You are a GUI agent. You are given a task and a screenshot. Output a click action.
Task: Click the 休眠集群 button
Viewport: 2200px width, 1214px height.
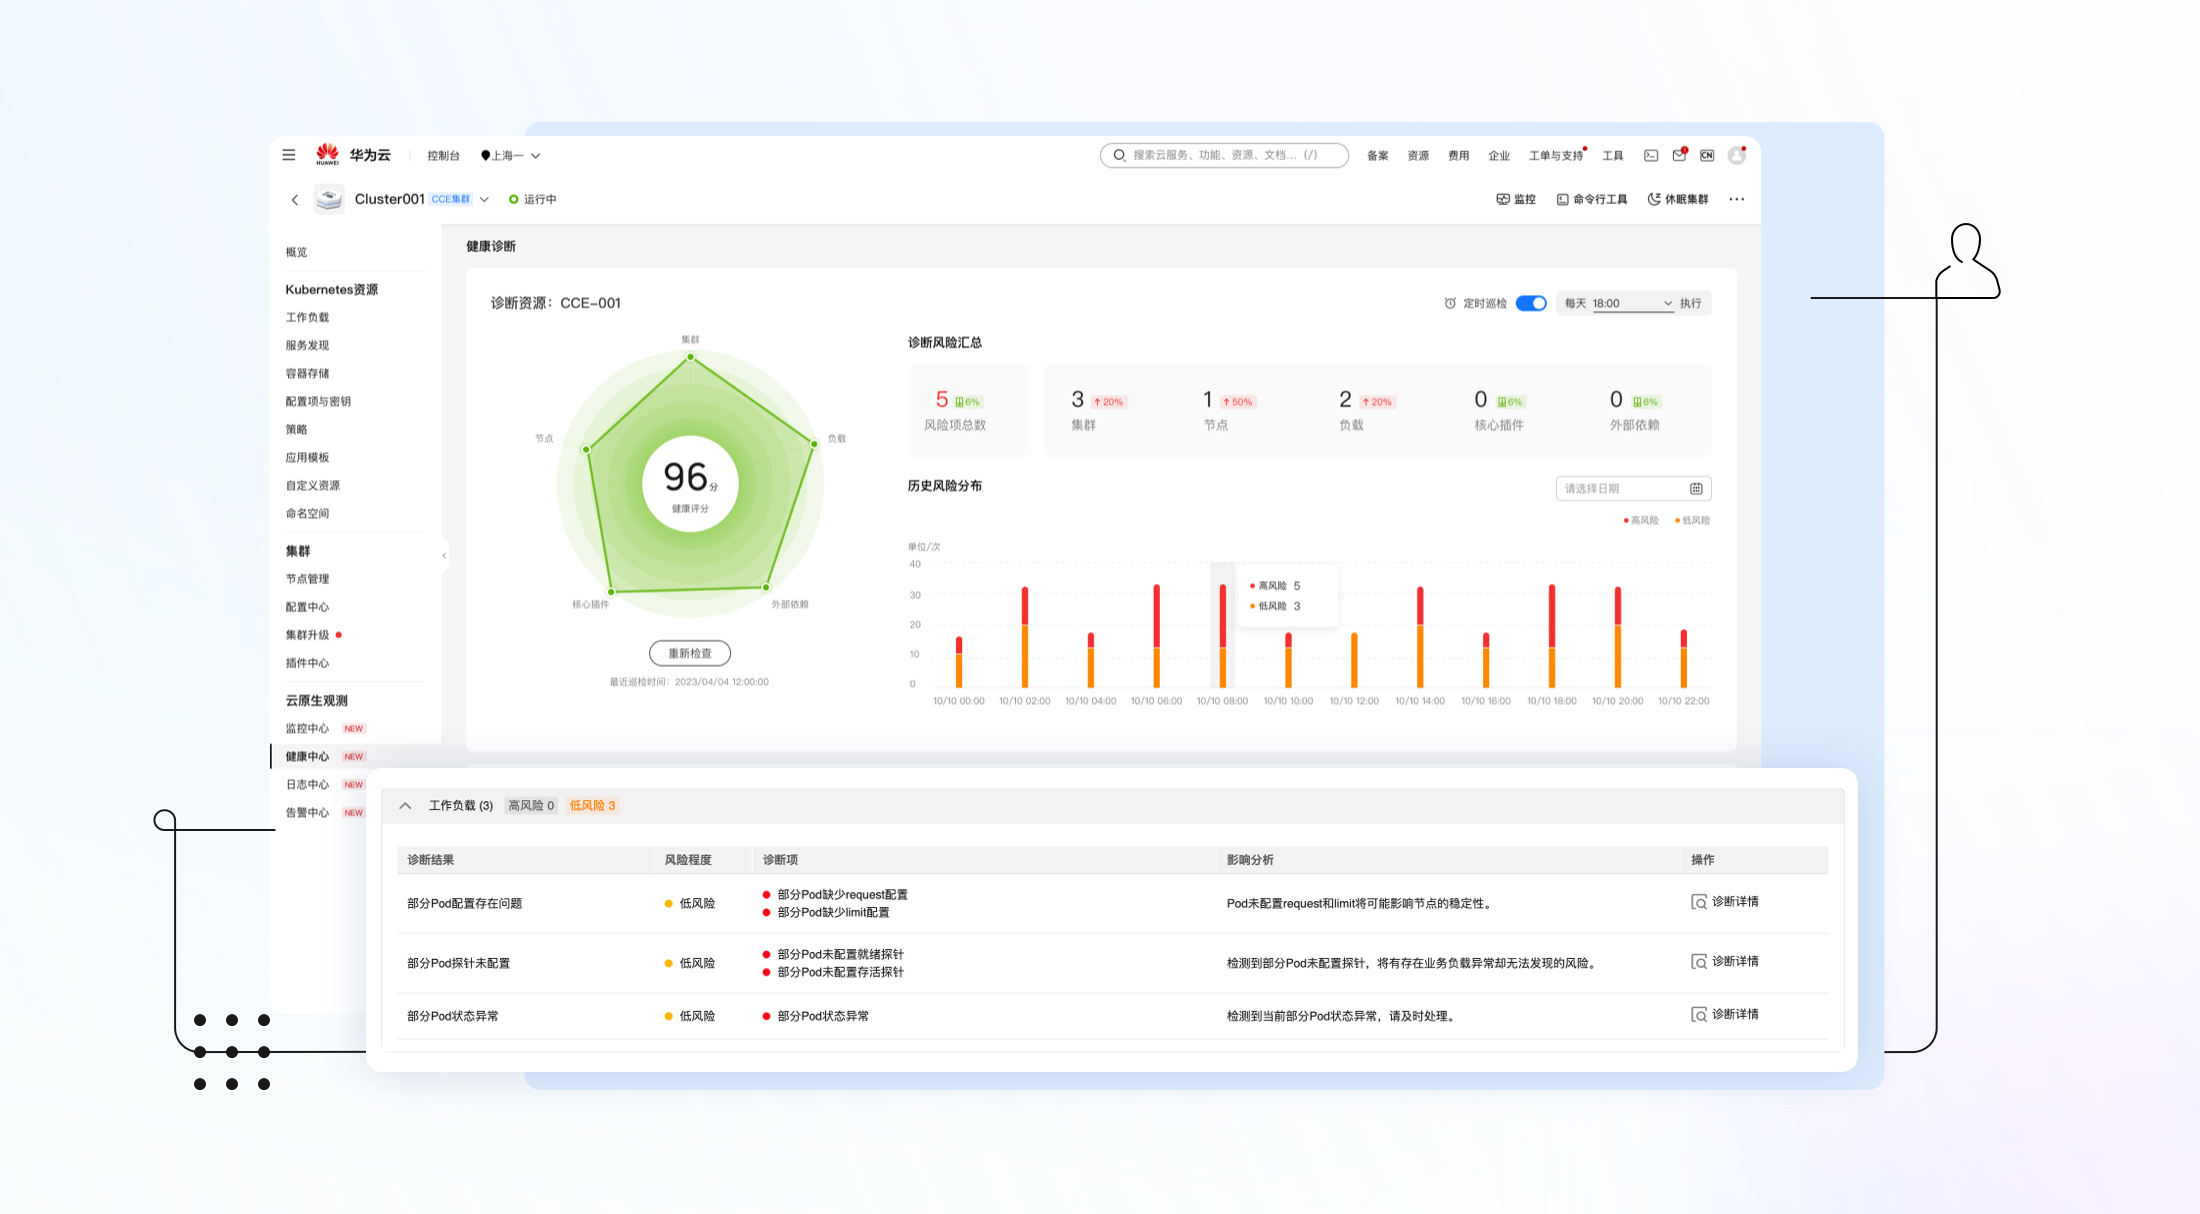1678,199
